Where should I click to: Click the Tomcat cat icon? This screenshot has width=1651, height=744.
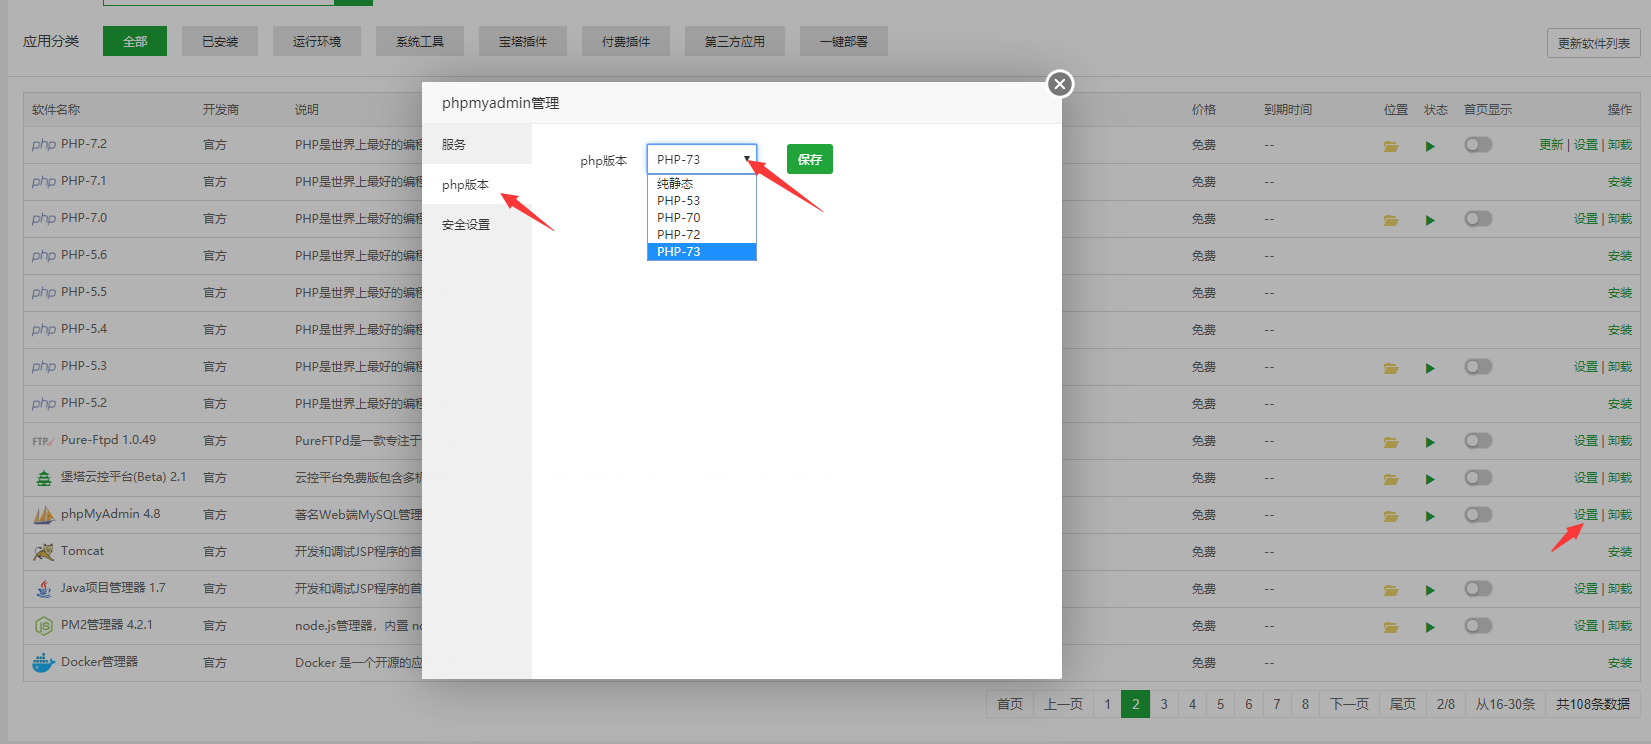tap(44, 552)
